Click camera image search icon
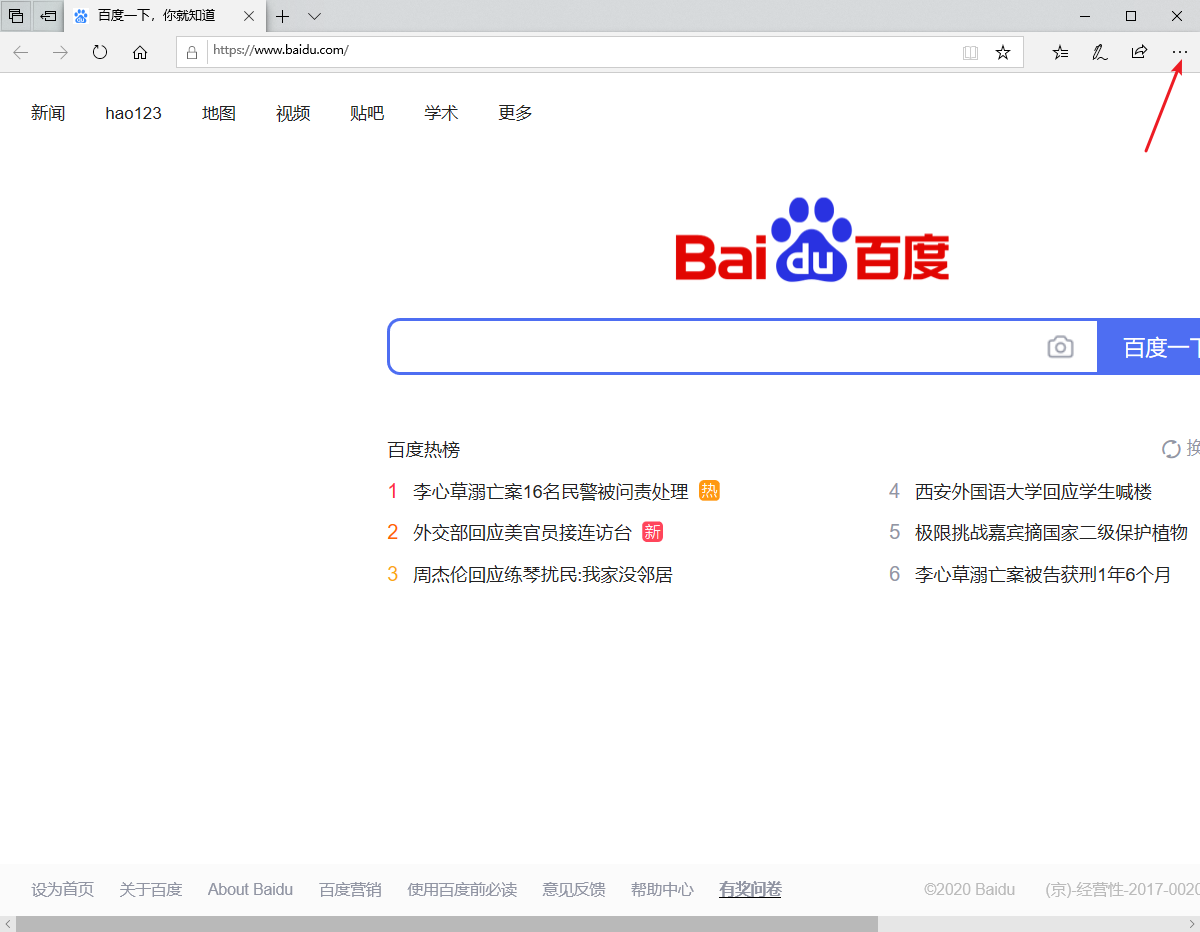 click(x=1060, y=347)
